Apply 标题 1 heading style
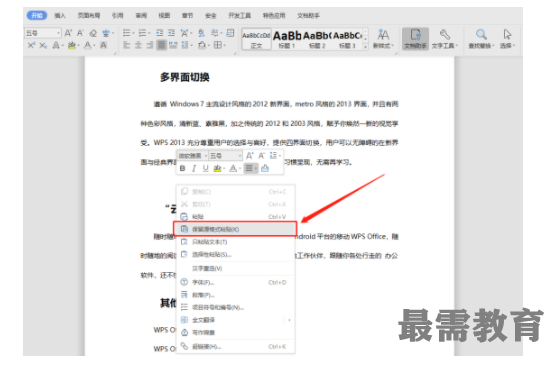 click(287, 39)
